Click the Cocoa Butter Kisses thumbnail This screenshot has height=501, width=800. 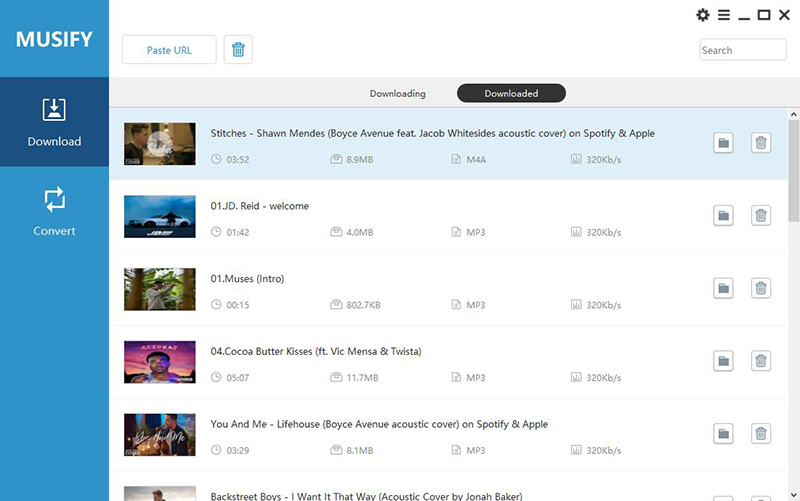click(x=160, y=362)
